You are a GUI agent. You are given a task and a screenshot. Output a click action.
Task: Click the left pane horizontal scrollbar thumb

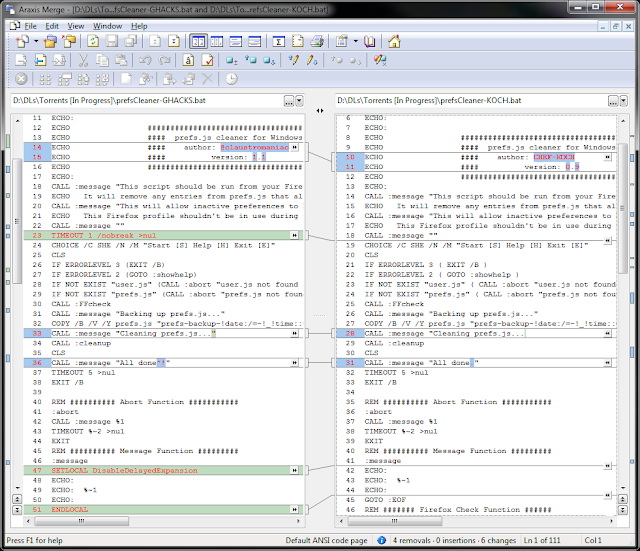(x=82, y=521)
